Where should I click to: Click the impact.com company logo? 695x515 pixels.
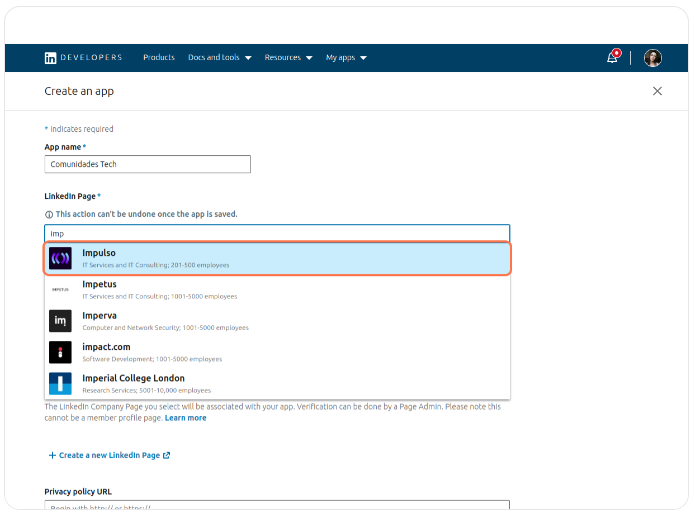(60, 352)
